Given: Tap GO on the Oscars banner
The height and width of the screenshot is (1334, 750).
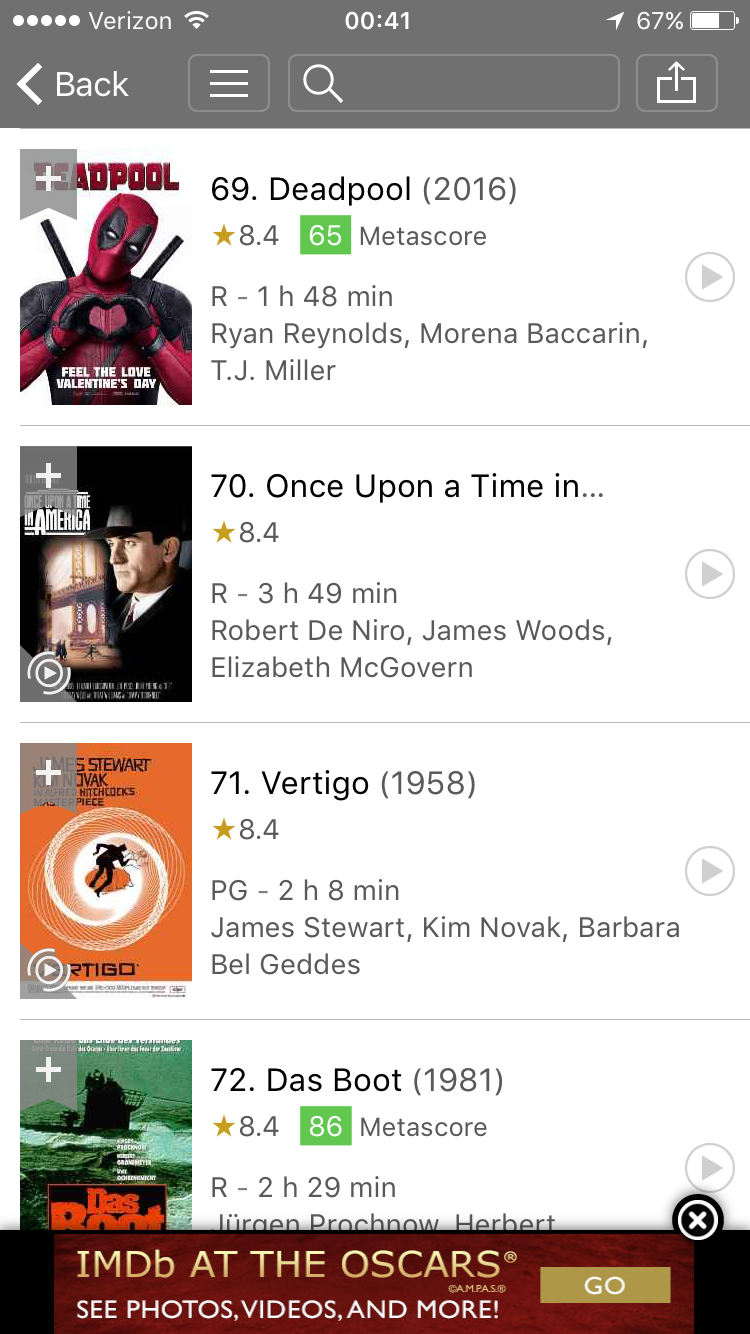Looking at the screenshot, I should [604, 1285].
